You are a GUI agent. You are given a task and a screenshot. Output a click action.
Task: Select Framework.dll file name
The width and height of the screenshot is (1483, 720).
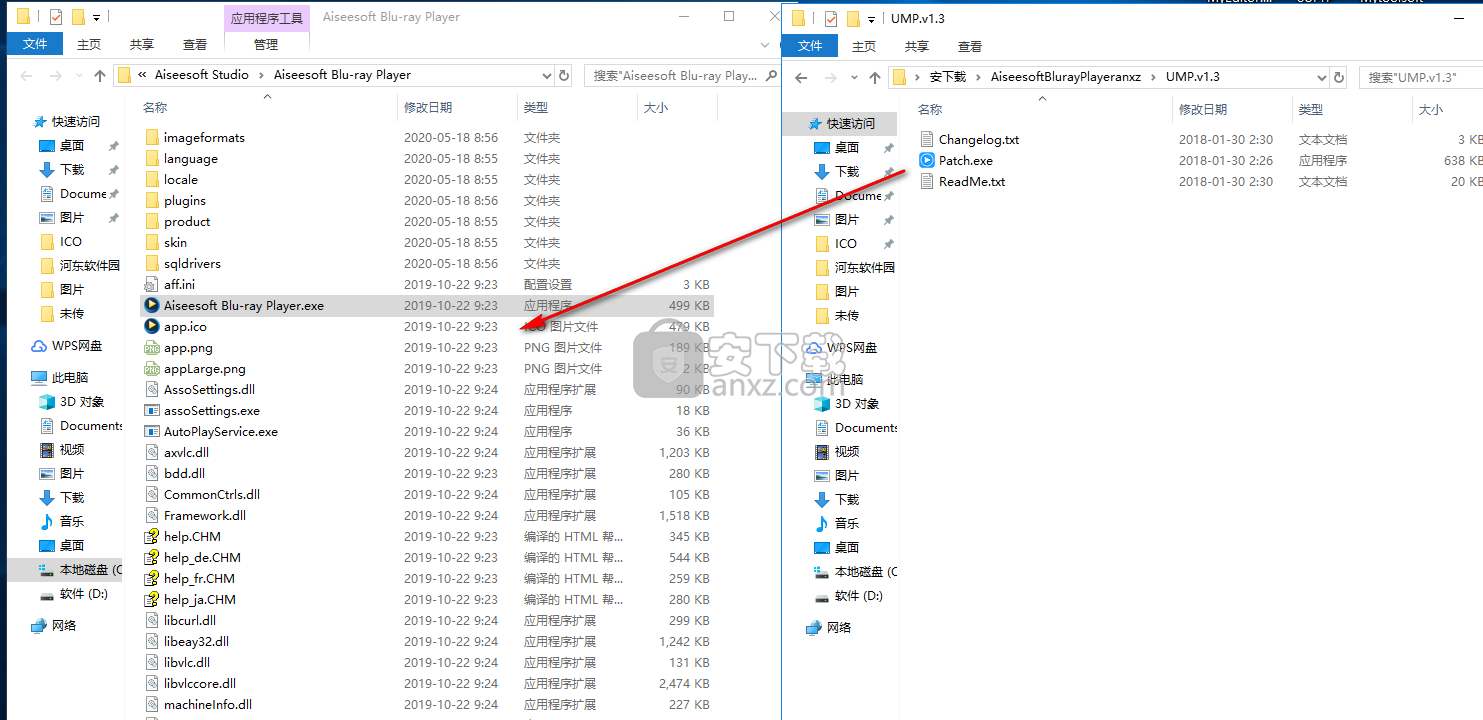(205, 516)
